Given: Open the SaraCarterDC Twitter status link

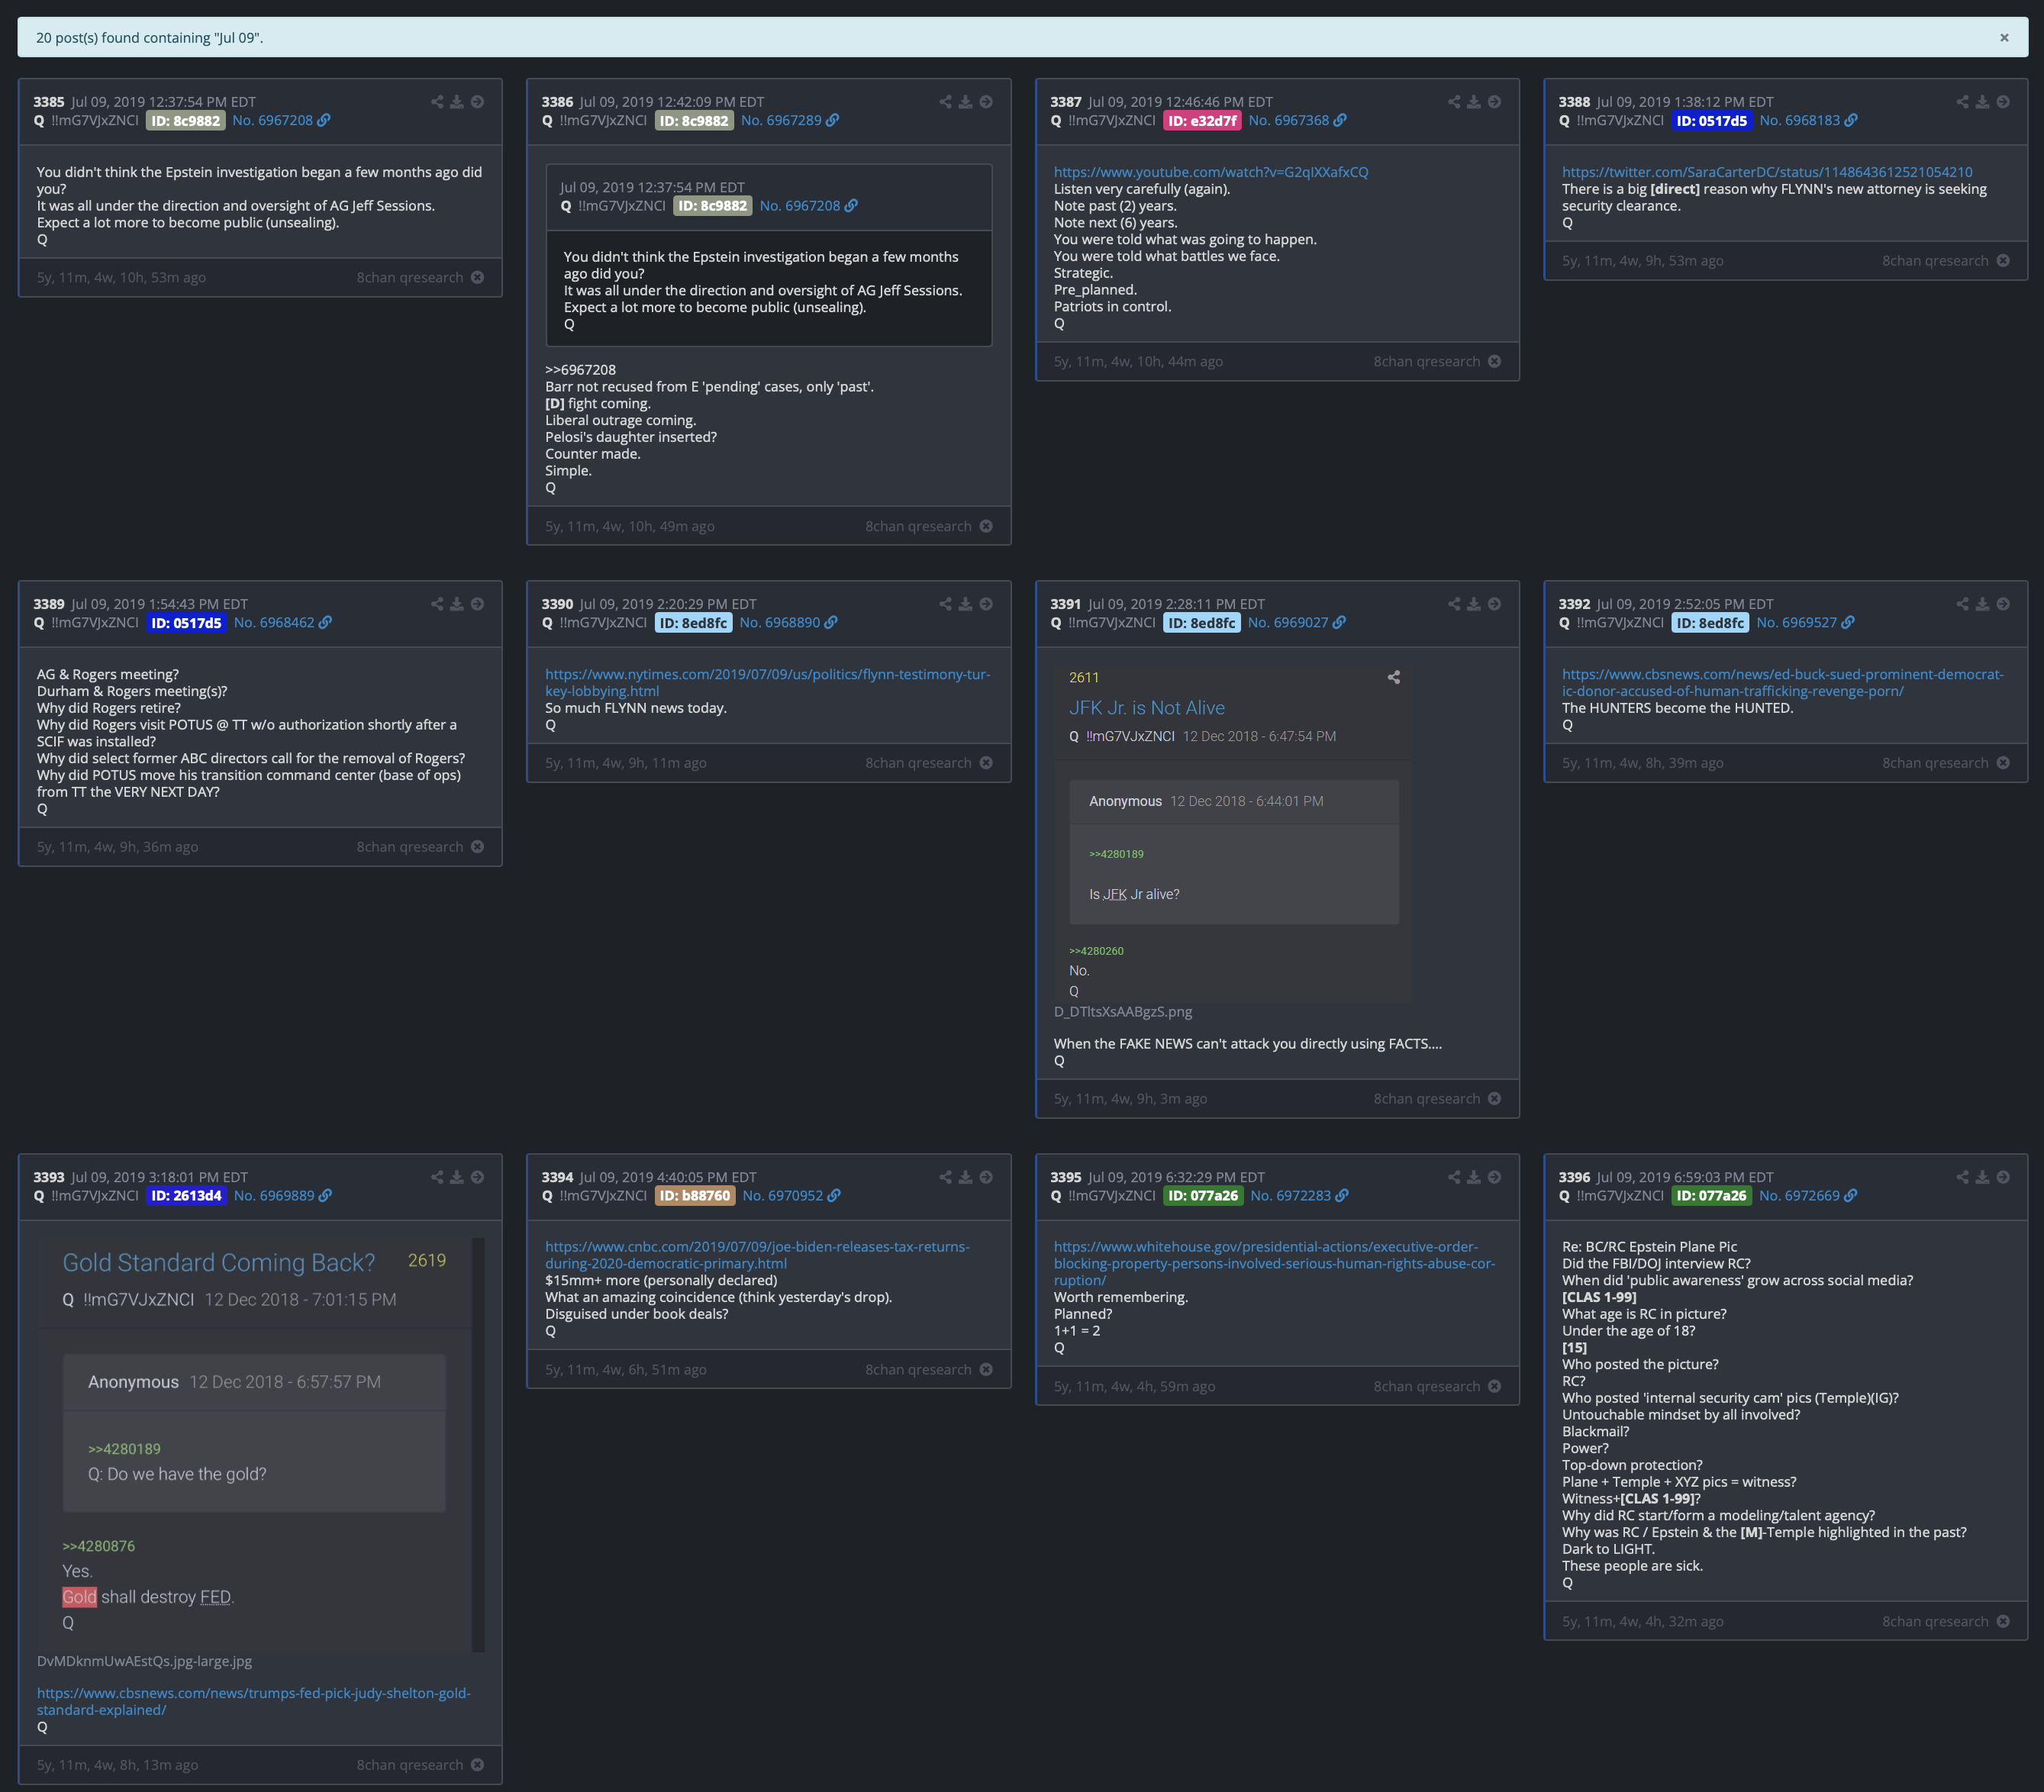Looking at the screenshot, I should (x=1767, y=172).
